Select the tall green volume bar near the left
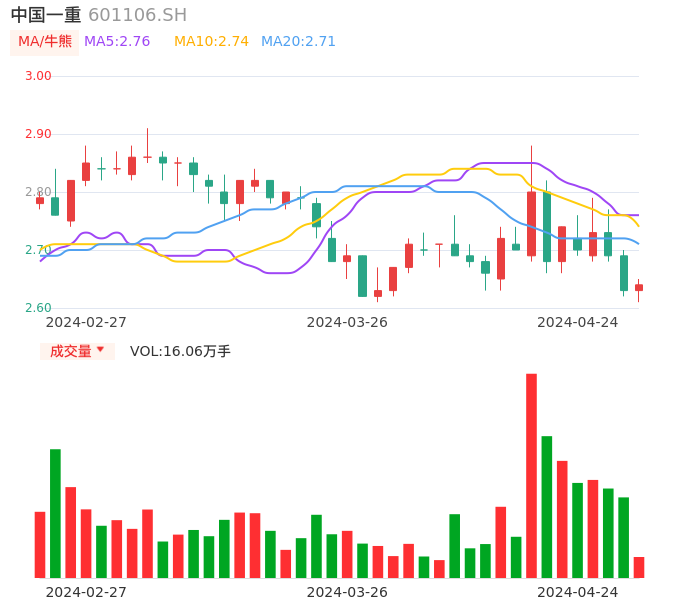Image resolution: width=686 pixels, height=606 pixels. click(55, 513)
